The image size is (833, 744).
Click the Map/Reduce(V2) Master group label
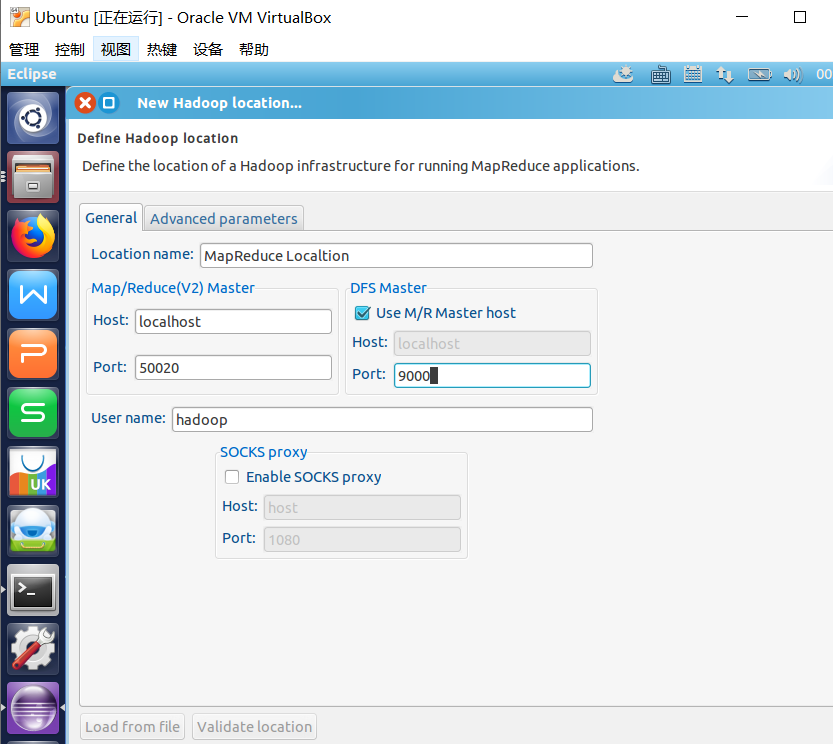pyautogui.click(x=173, y=288)
